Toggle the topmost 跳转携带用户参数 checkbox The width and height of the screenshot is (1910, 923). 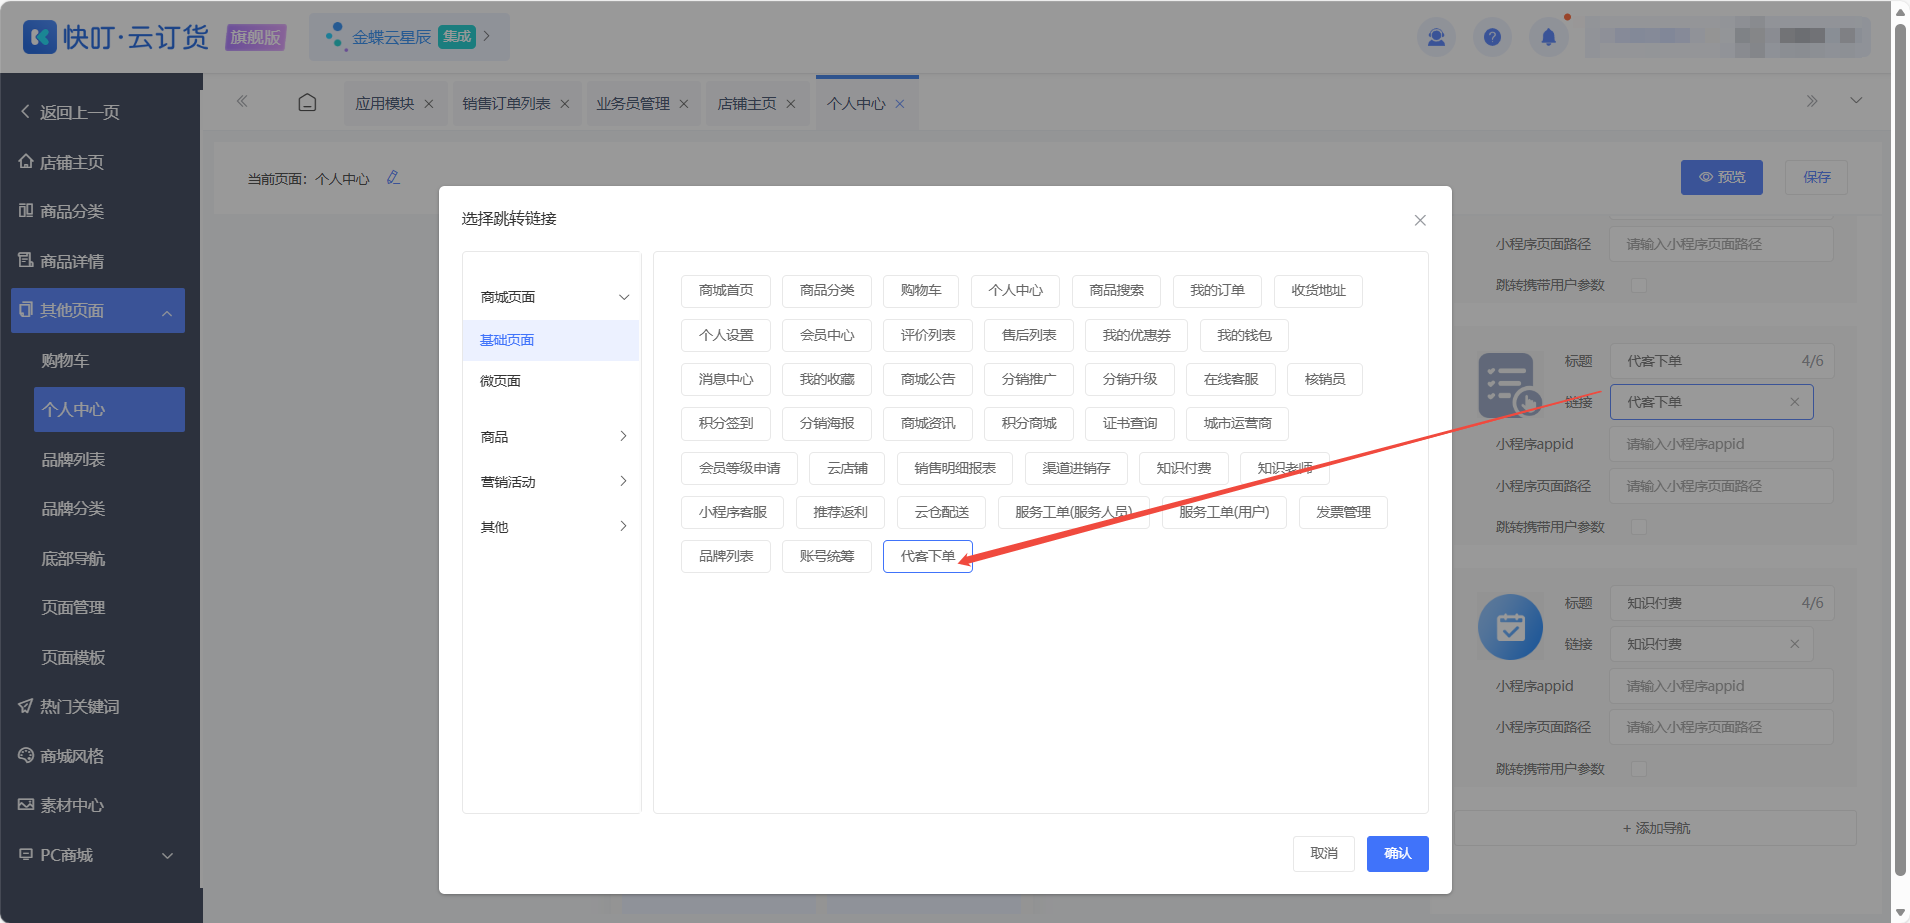point(1638,285)
